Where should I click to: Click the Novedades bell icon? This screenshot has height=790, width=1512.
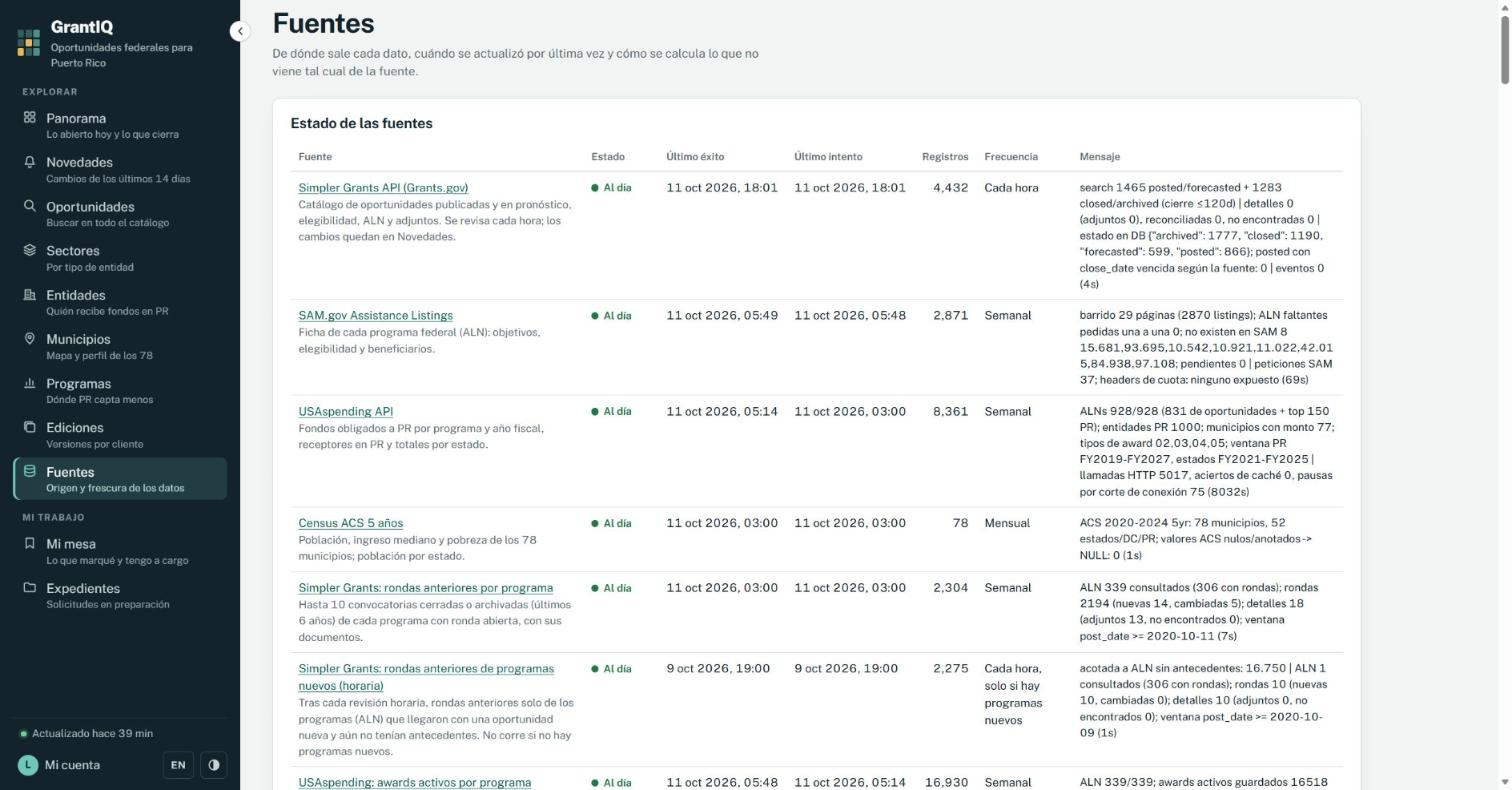pyautogui.click(x=30, y=162)
